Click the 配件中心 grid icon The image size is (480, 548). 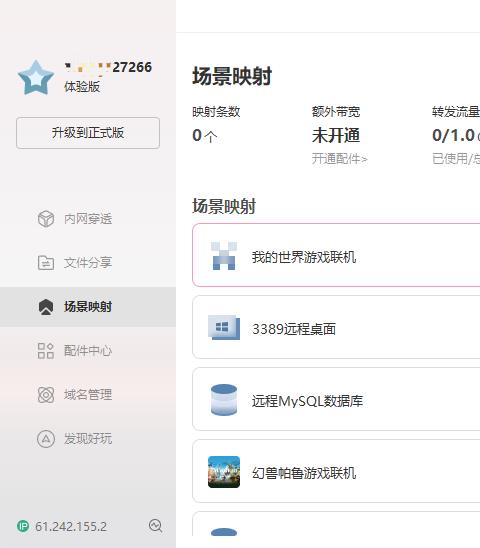point(46,351)
